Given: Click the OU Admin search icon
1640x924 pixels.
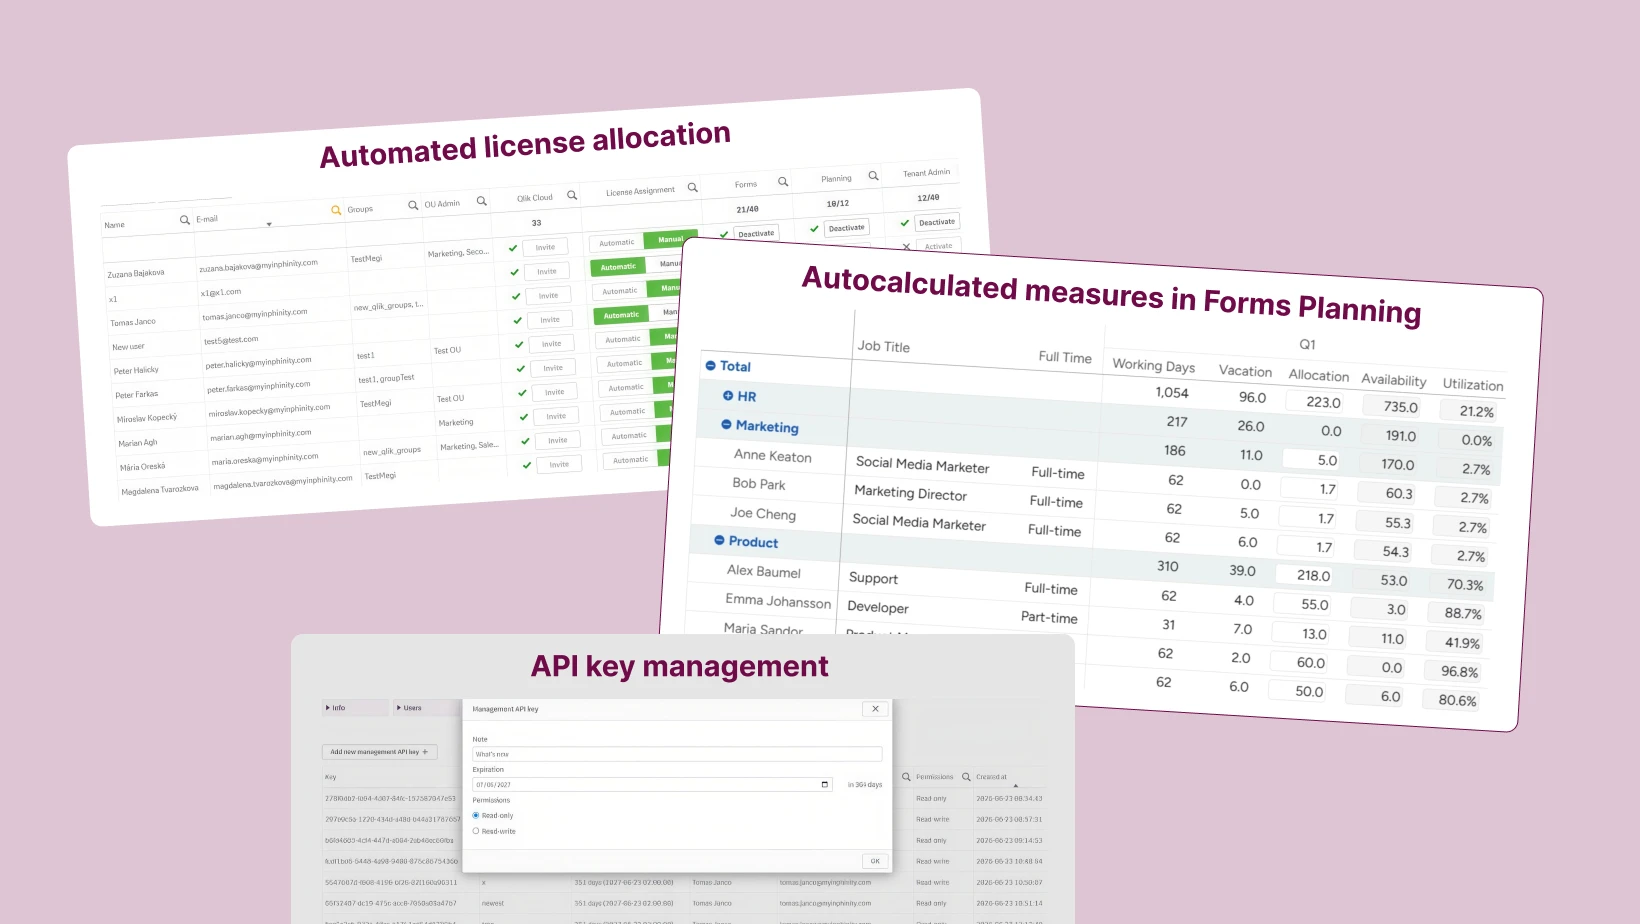Looking at the screenshot, I should coord(482,201).
